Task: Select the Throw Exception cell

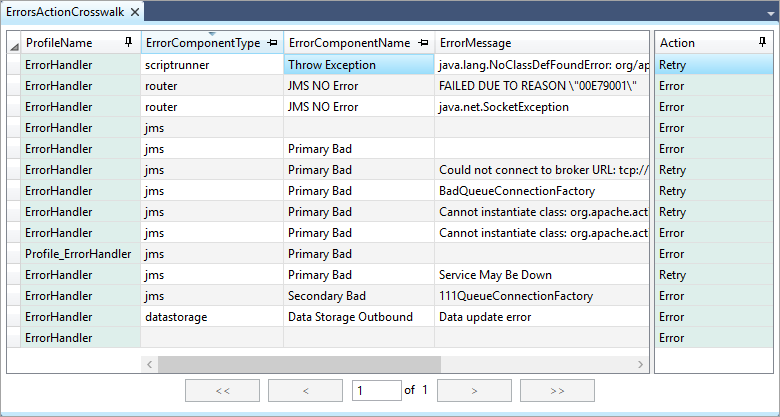Action: [359, 65]
